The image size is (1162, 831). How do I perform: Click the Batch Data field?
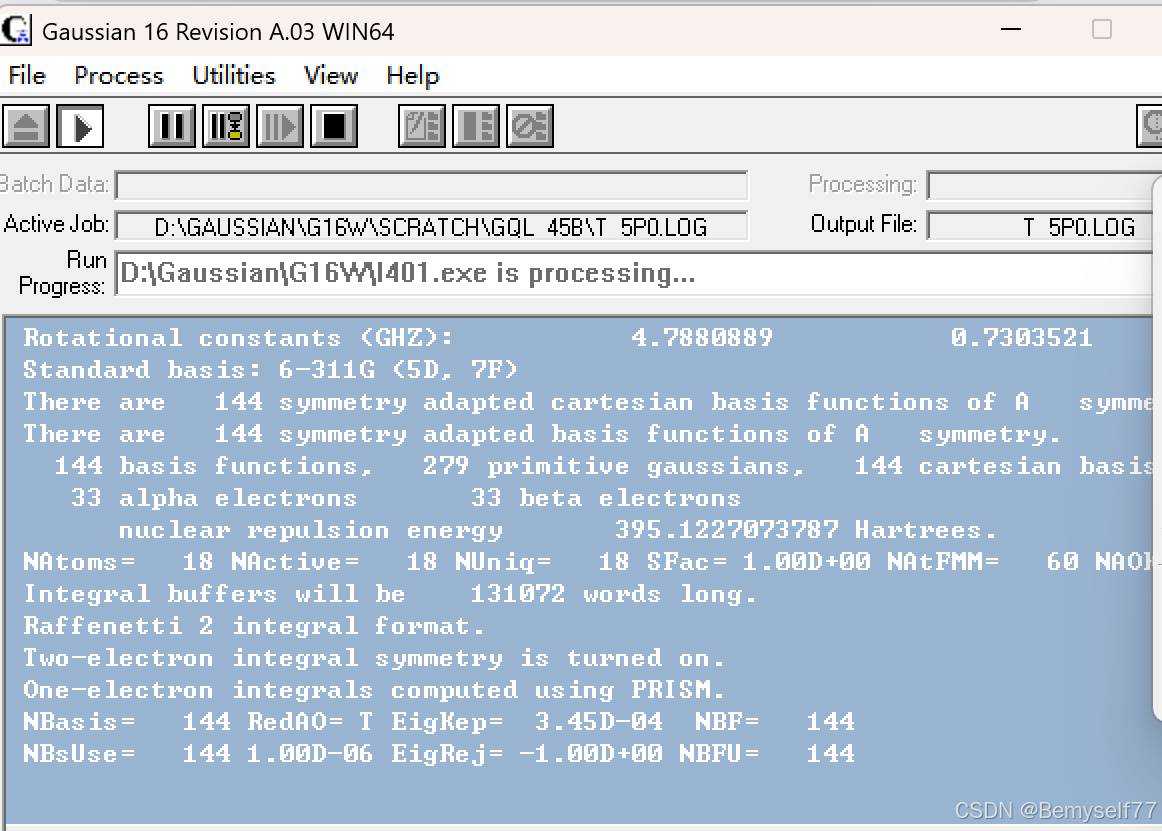[x=431, y=185]
